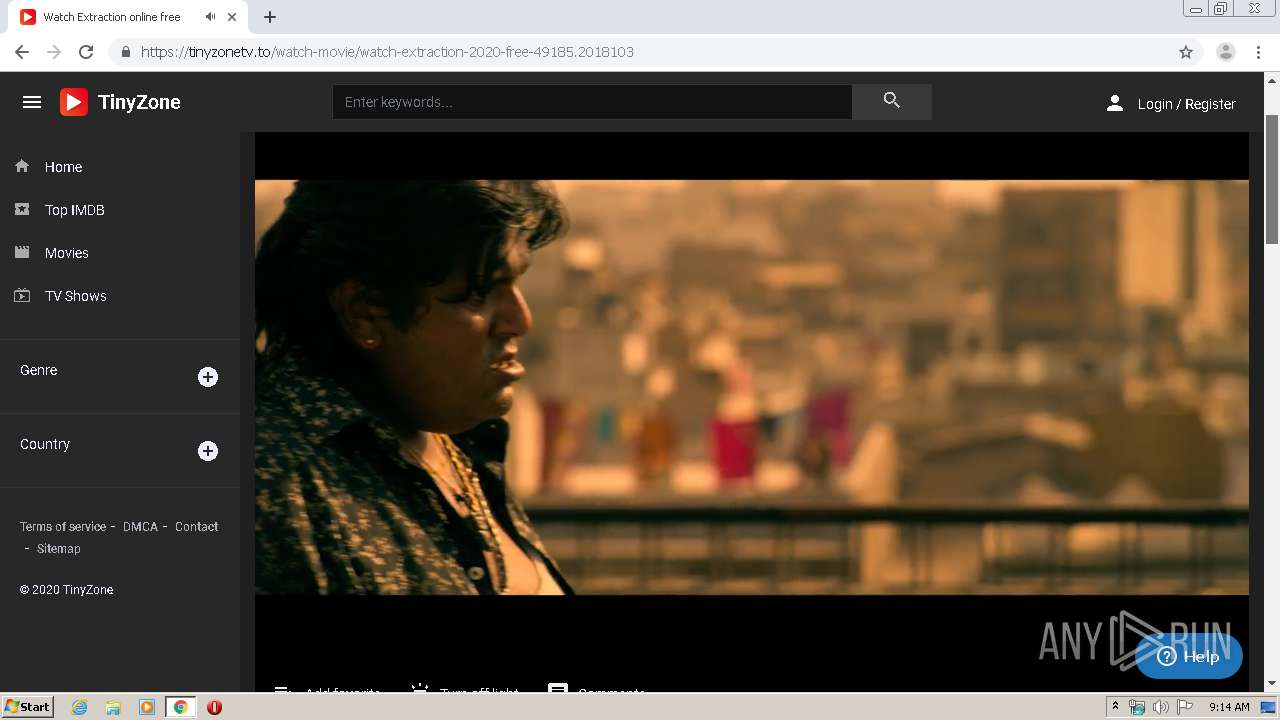Click the address bar URL
The width and height of the screenshot is (1280, 720).
click(387, 52)
